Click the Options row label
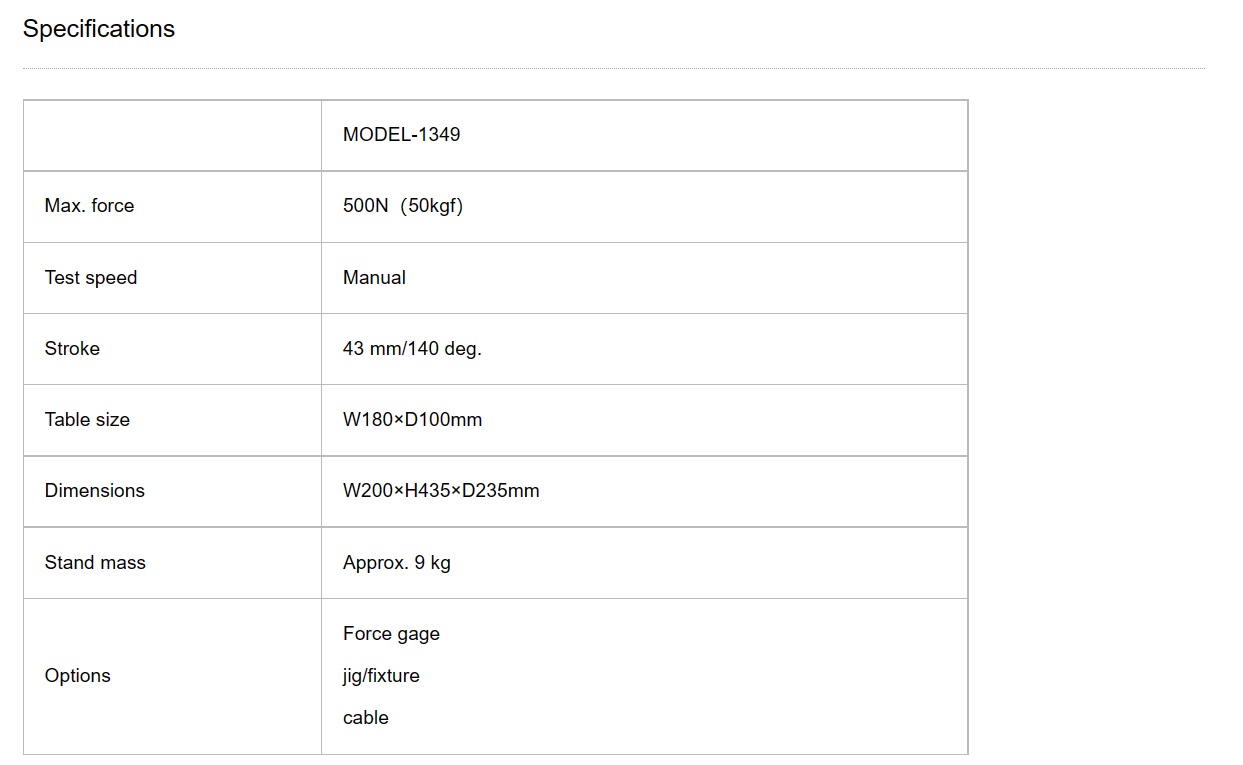This screenshot has height=765, width=1243. tap(78, 676)
